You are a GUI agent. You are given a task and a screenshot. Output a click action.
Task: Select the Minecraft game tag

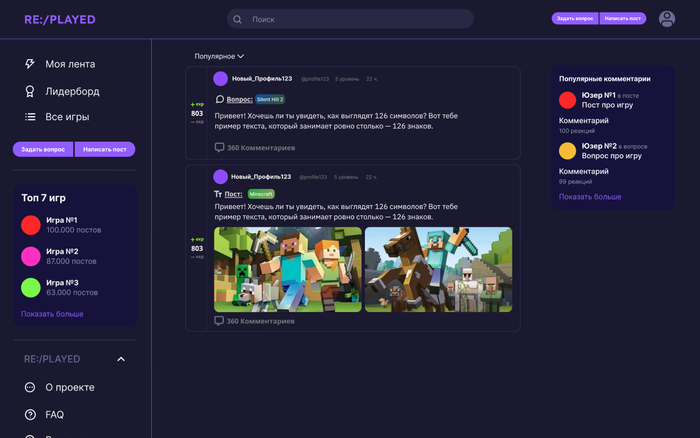261,194
